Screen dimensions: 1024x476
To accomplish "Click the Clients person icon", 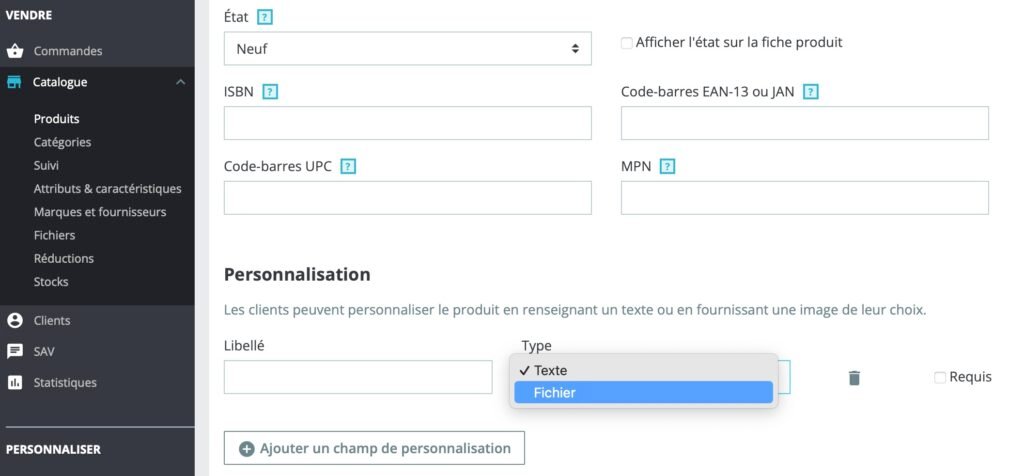I will coord(14,321).
